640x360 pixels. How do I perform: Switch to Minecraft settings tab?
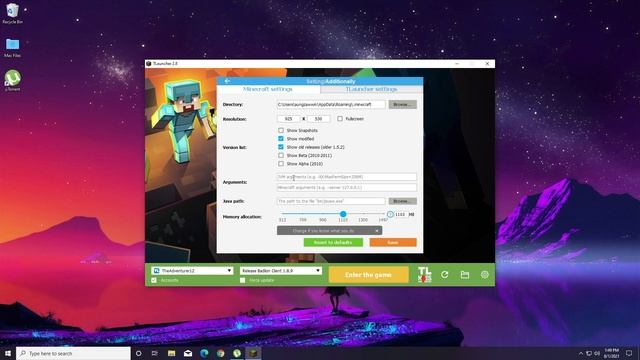point(268,89)
